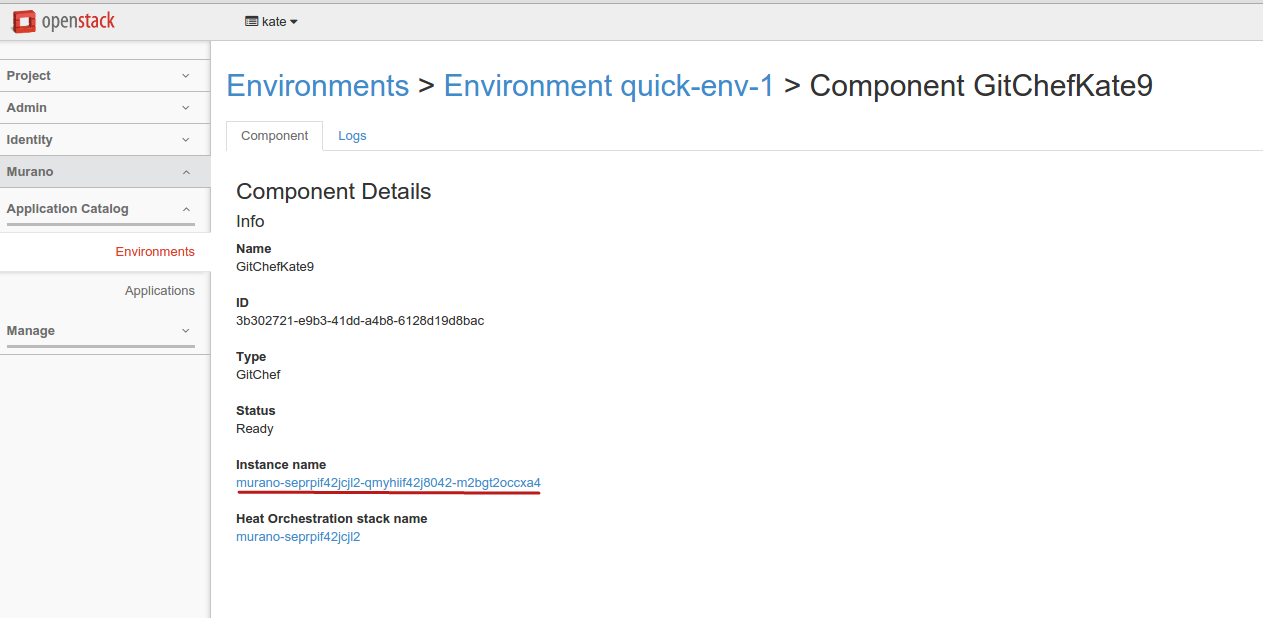Go to Environments breadcrumb link
The width and height of the screenshot is (1263, 618).
317,86
